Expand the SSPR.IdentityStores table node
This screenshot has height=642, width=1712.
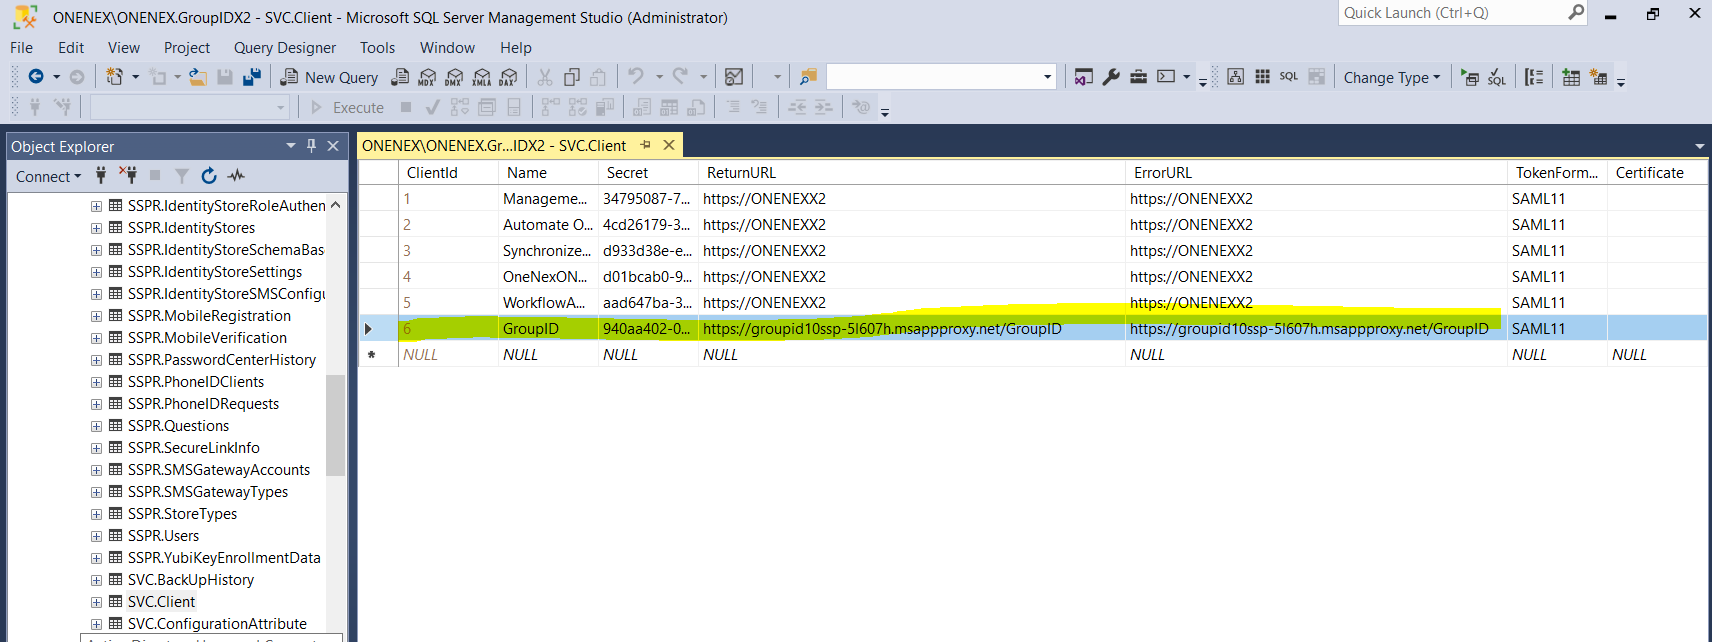pyautogui.click(x=97, y=228)
